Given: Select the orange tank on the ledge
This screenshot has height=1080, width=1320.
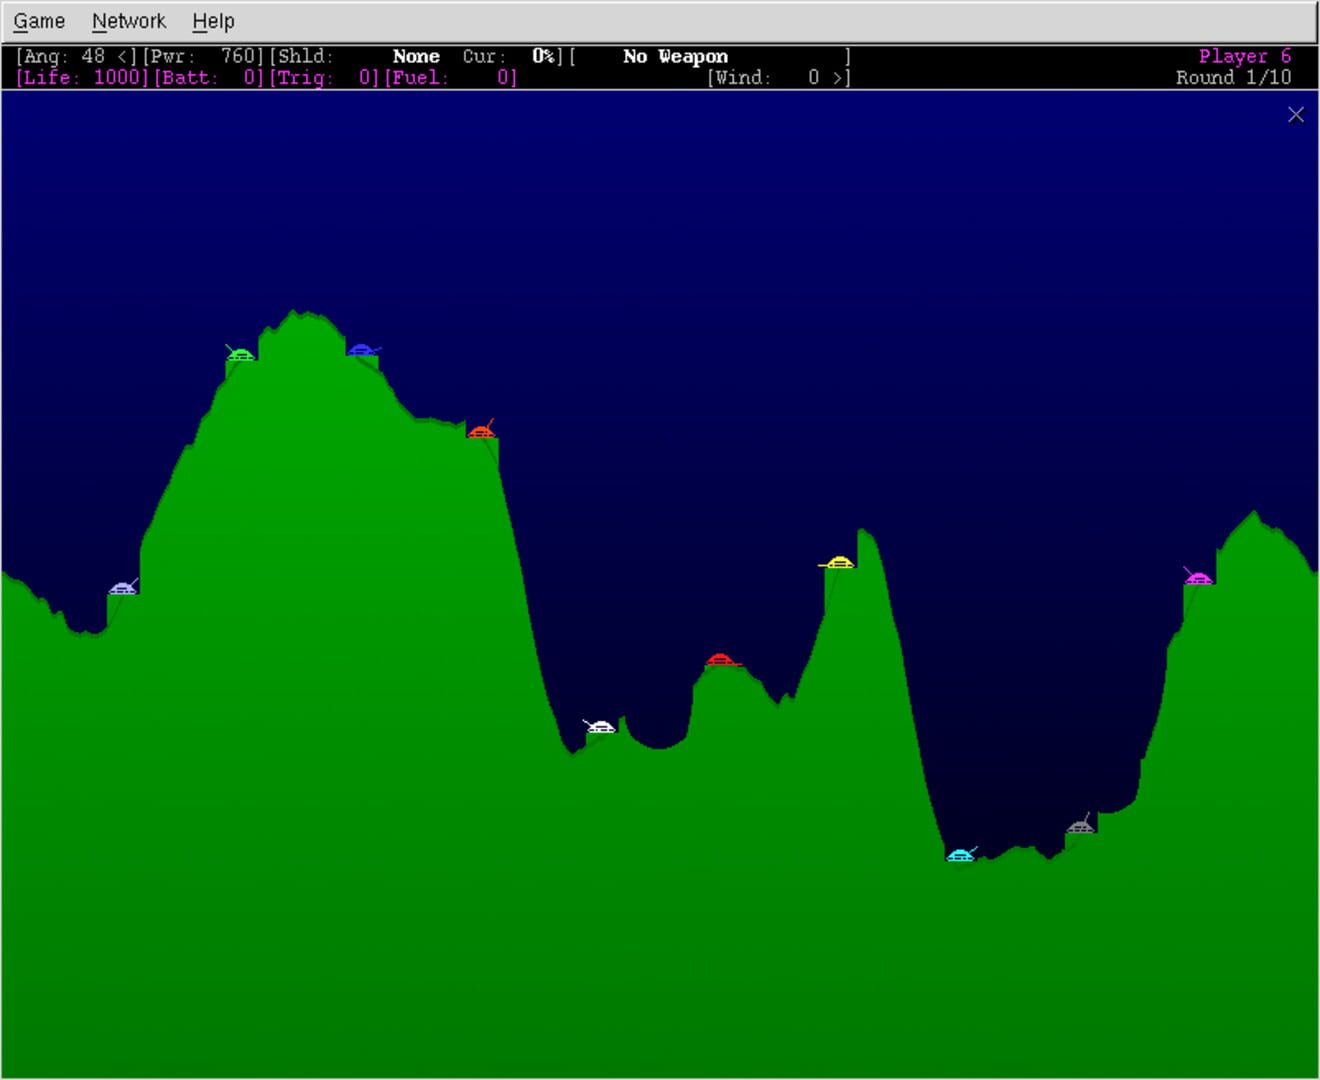Looking at the screenshot, I should [x=481, y=432].
